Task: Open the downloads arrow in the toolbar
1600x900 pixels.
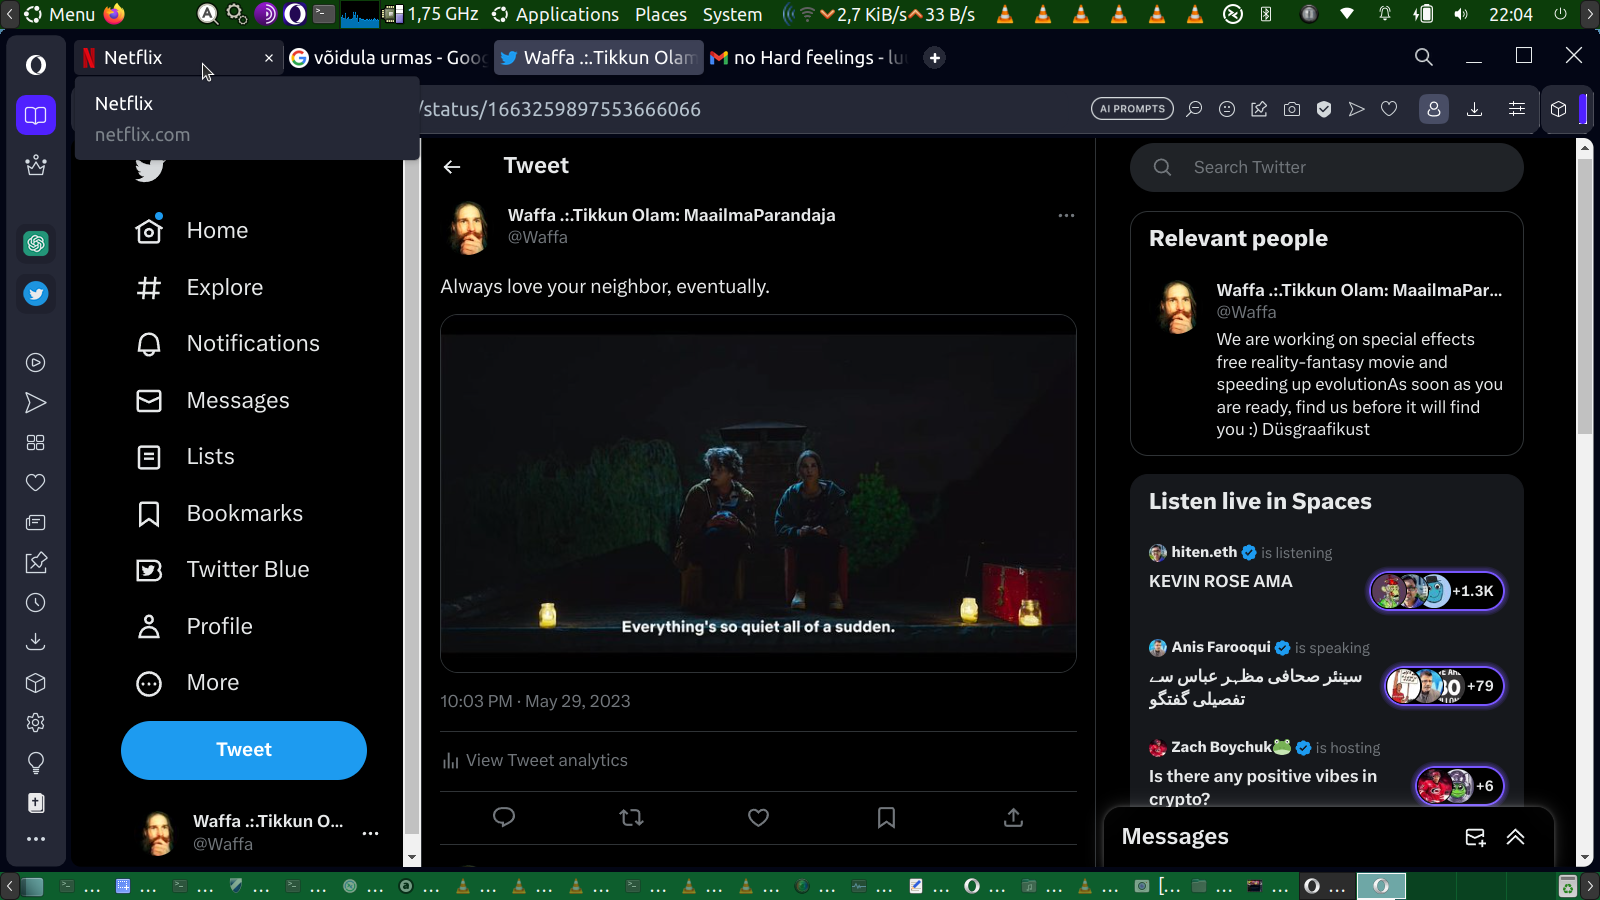Action: point(1474,109)
